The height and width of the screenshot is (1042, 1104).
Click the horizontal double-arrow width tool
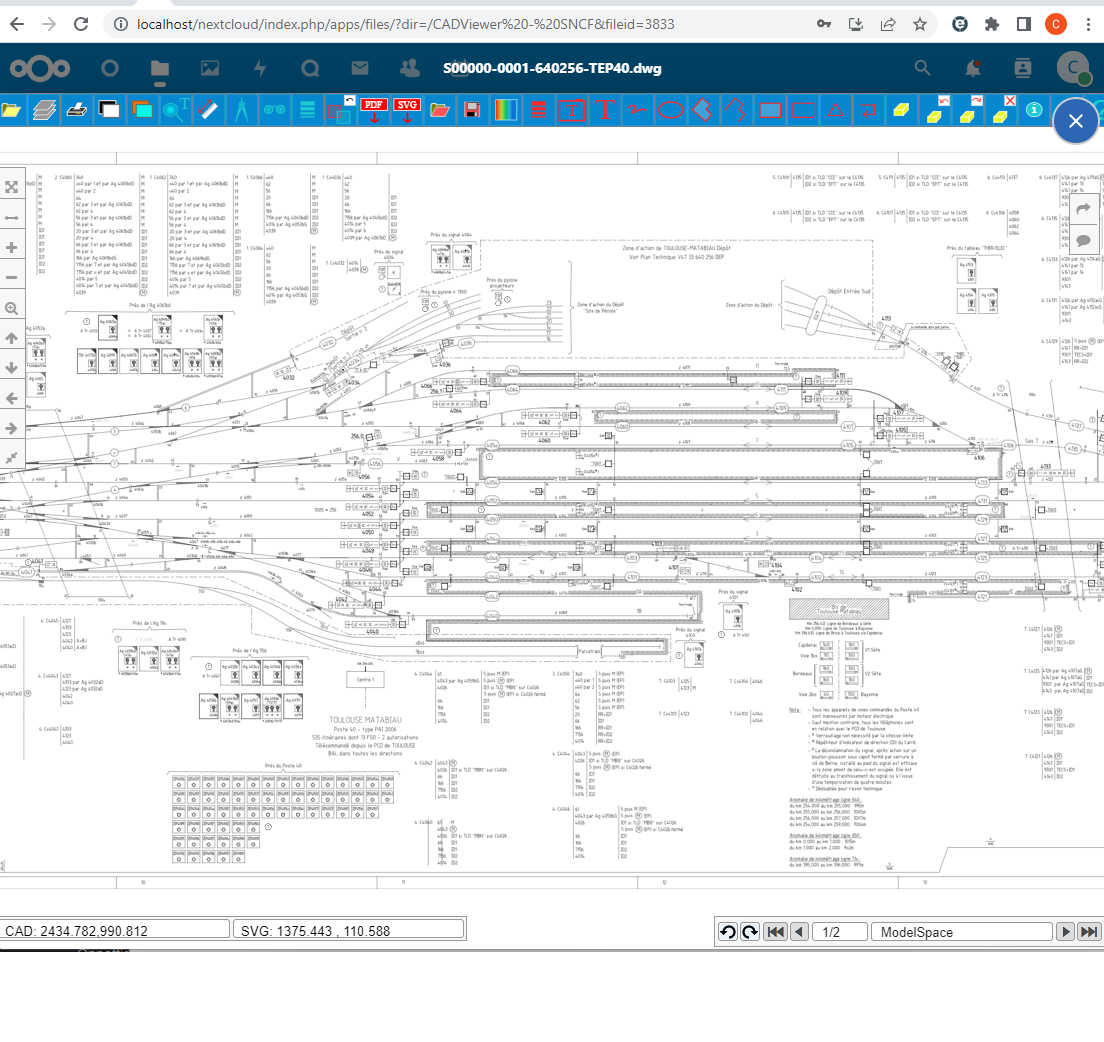click(x=11, y=218)
